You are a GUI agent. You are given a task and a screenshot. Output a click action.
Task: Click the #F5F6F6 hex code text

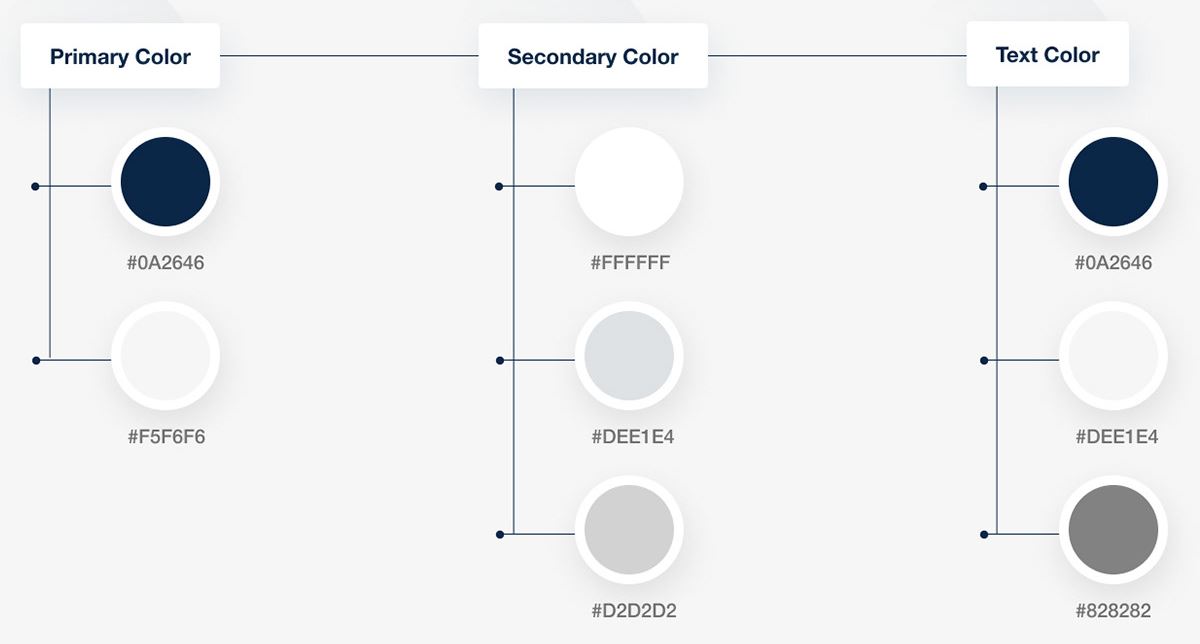coord(166,437)
